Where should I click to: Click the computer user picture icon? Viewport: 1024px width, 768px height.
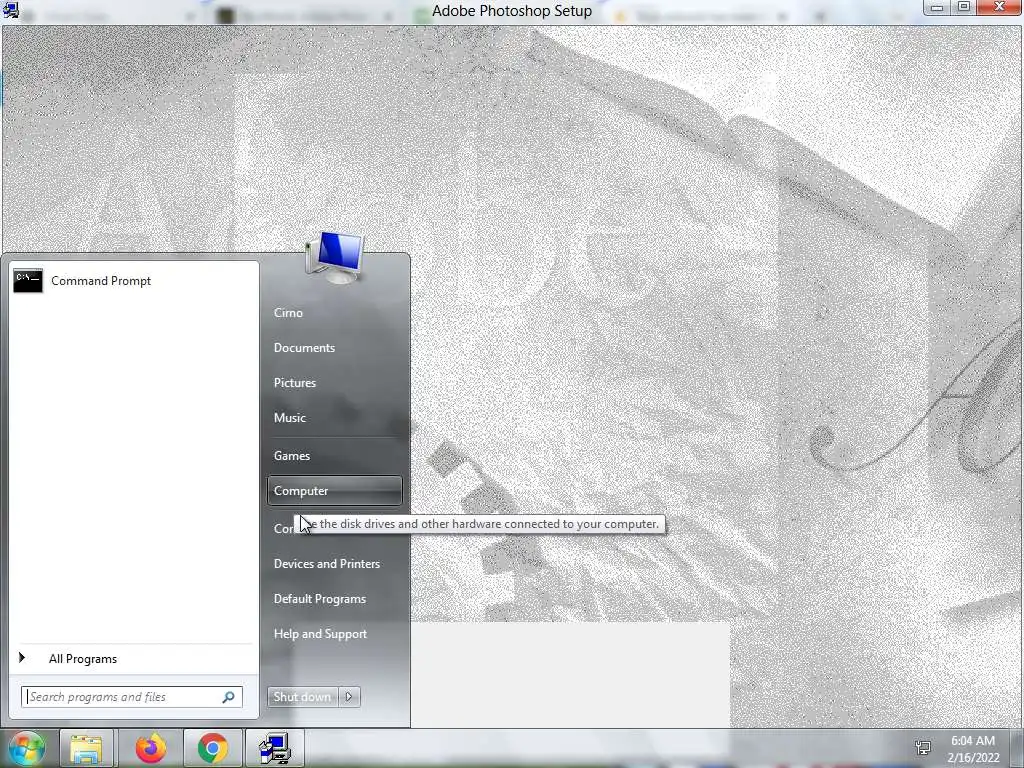pos(334,257)
